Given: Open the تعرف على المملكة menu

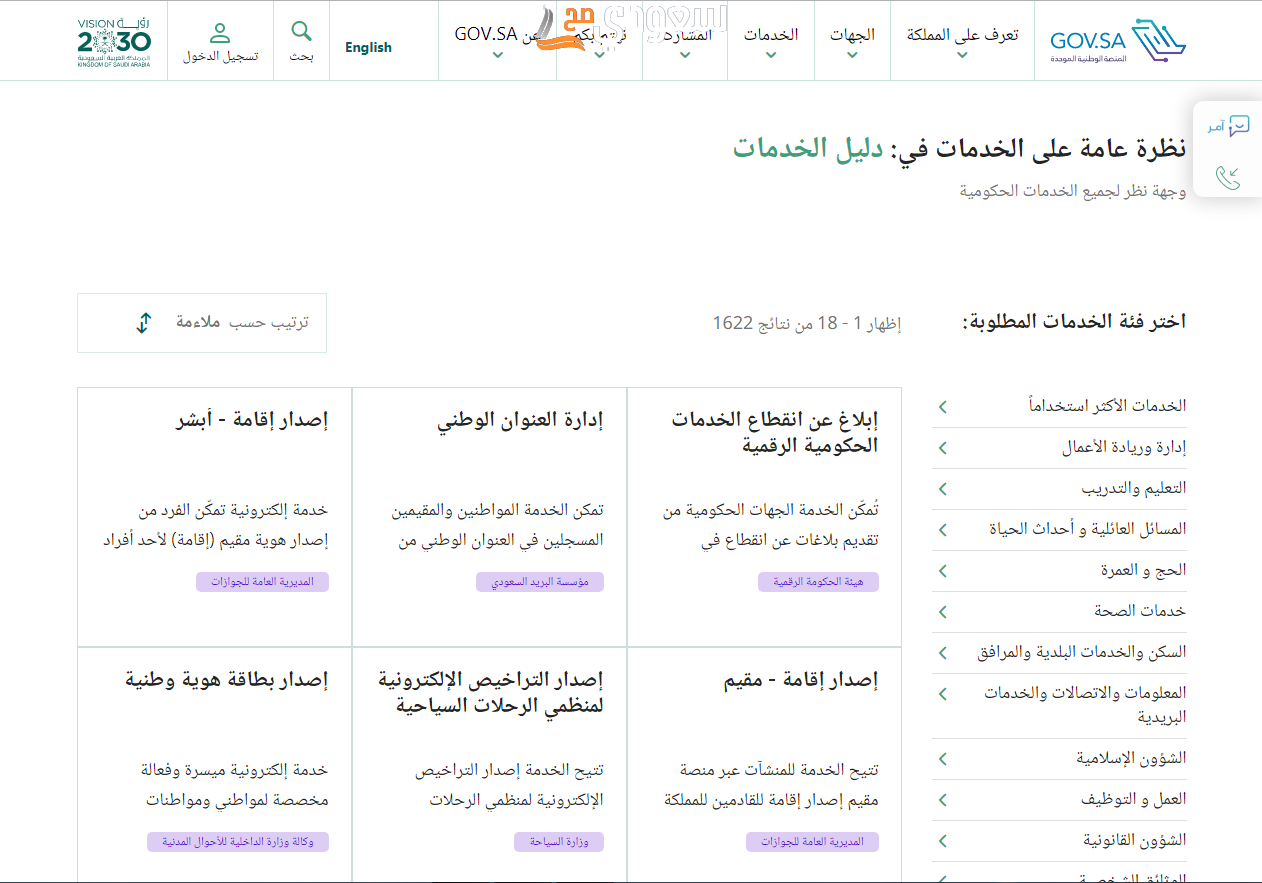Looking at the screenshot, I should tap(962, 41).
